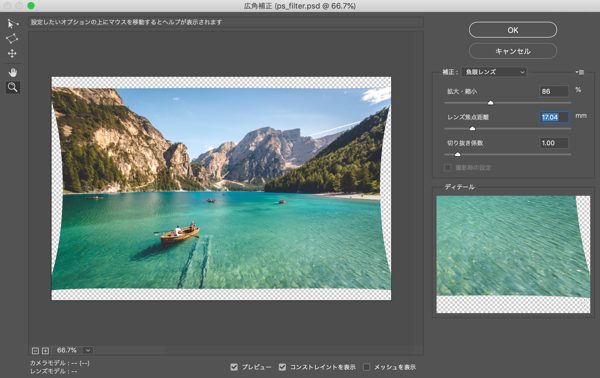Click the キャンセル button
600x378 pixels.
point(513,51)
